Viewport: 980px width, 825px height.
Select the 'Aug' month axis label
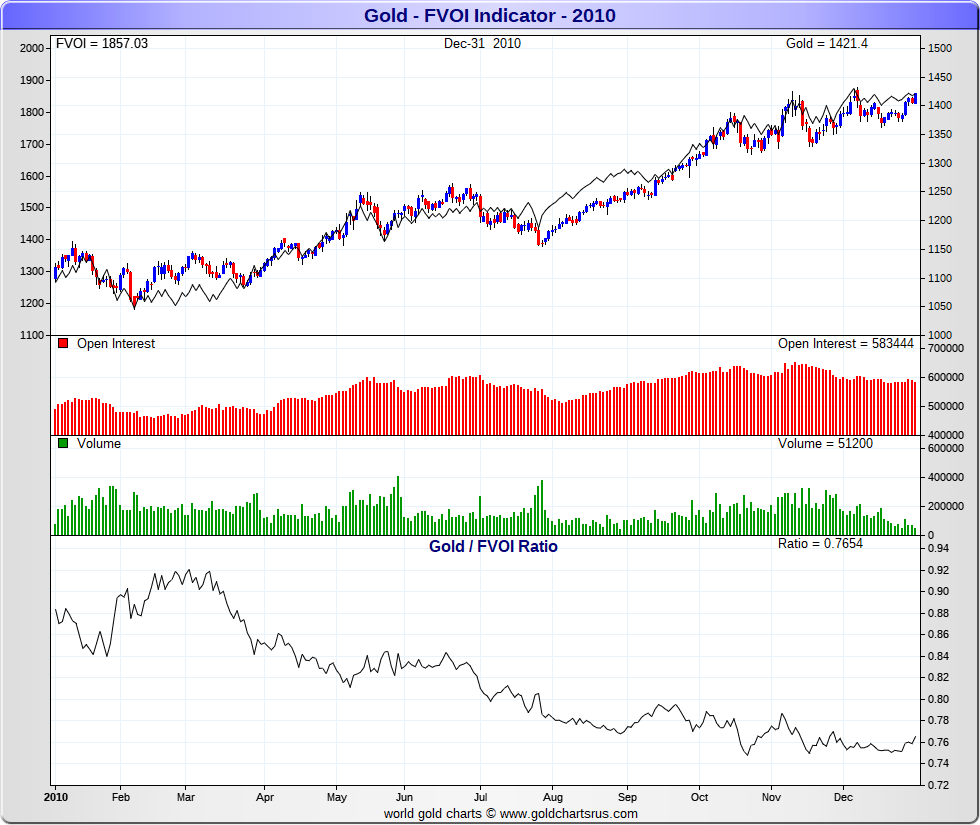[552, 798]
